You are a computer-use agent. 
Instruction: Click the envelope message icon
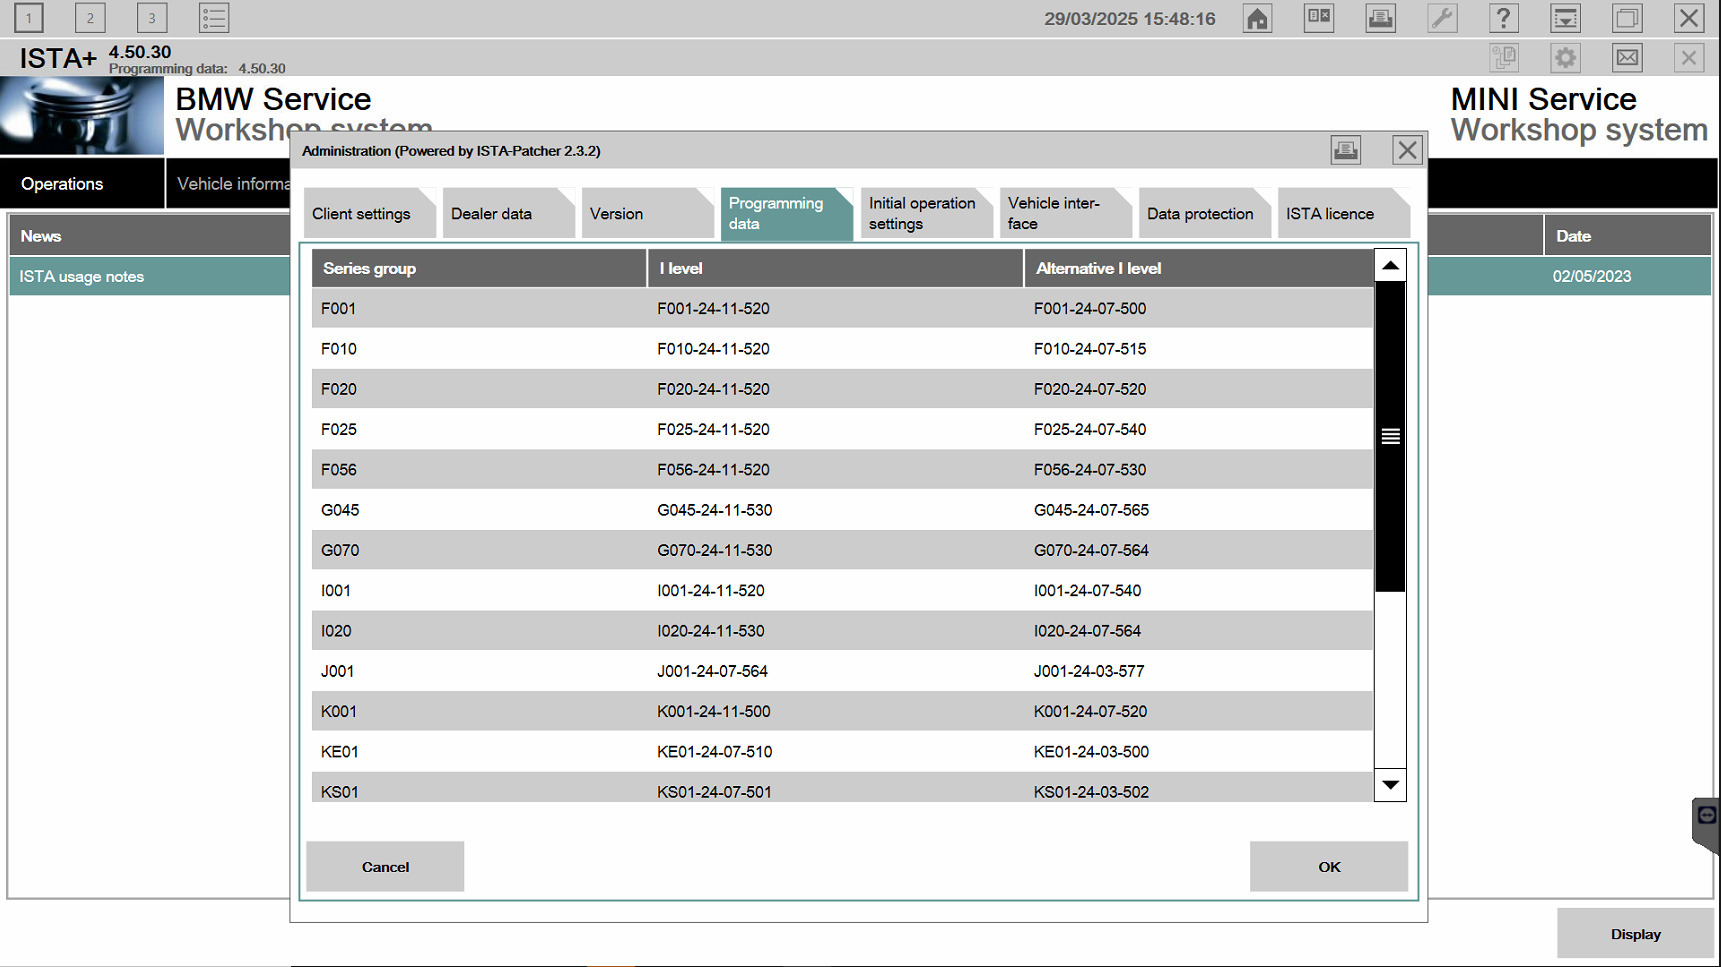(1627, 57)
